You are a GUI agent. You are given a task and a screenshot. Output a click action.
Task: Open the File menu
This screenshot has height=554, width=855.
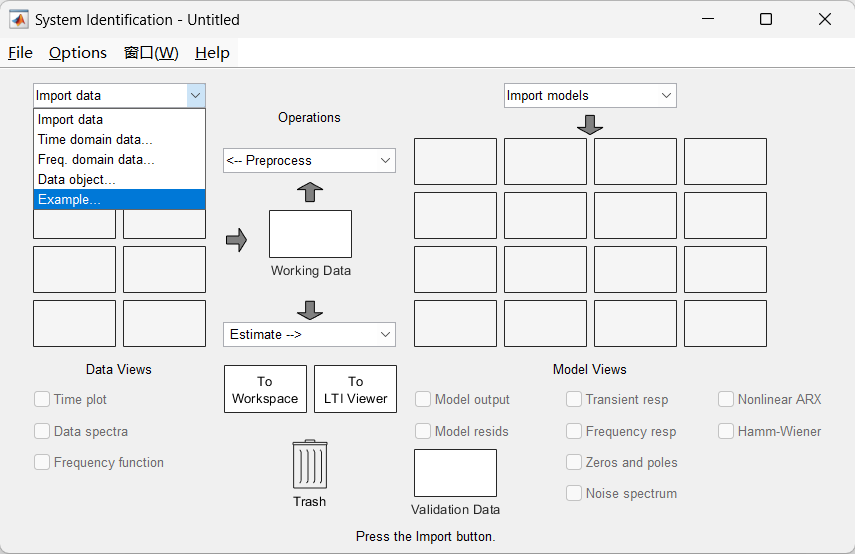[x=20, y=53]
